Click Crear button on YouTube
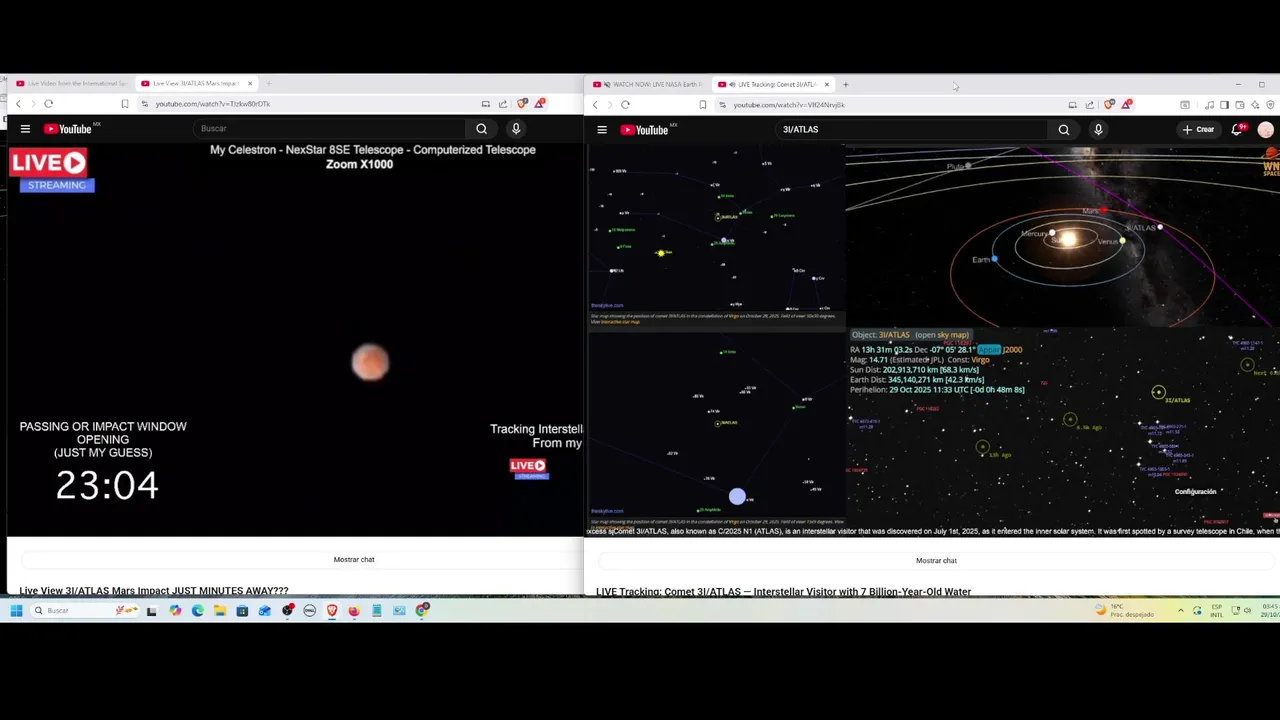The height and width of the screenshot is (720, 1280). point(1198,130)
